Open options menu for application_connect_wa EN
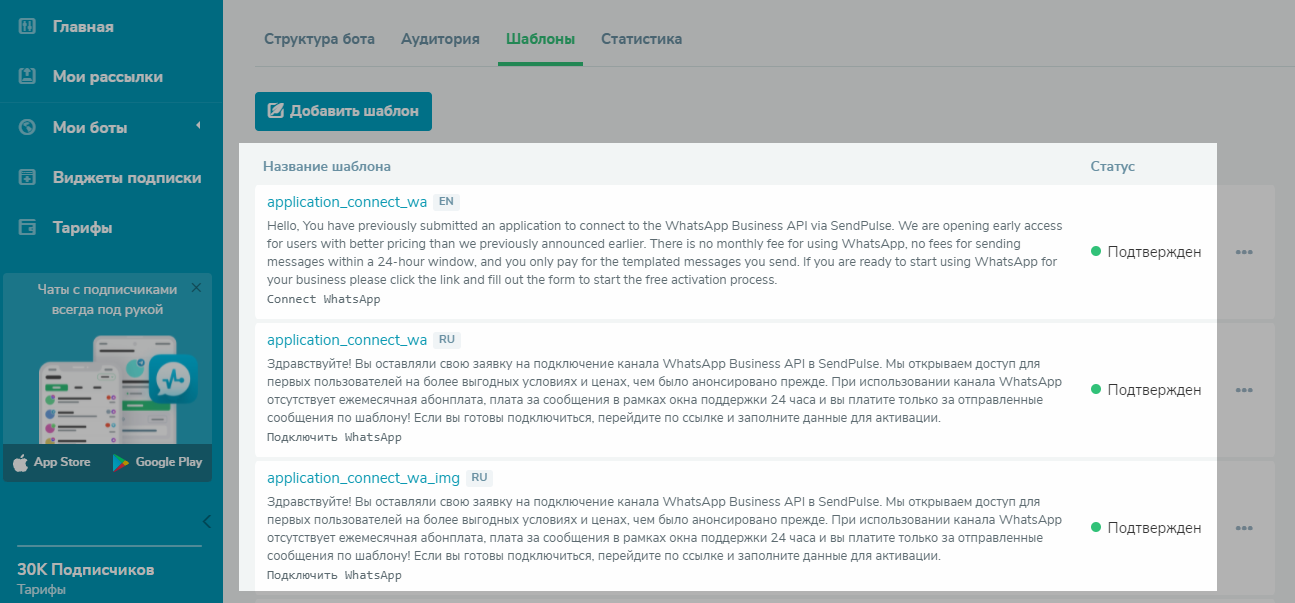 pyautogui.click(x=1244, y=252)
